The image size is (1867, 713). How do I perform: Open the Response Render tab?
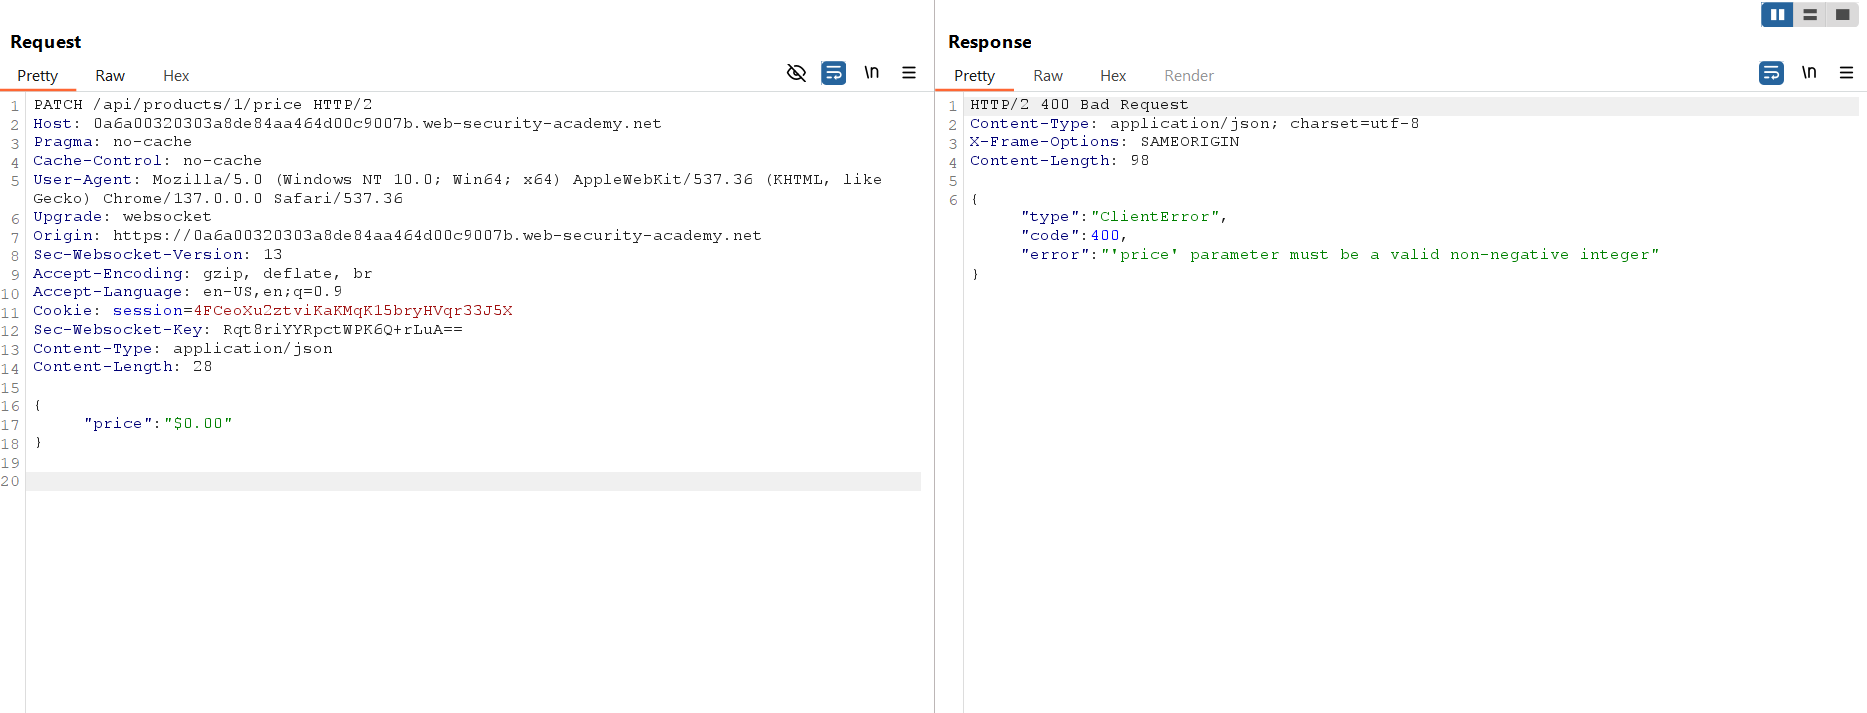click(x=1188, y=76)
